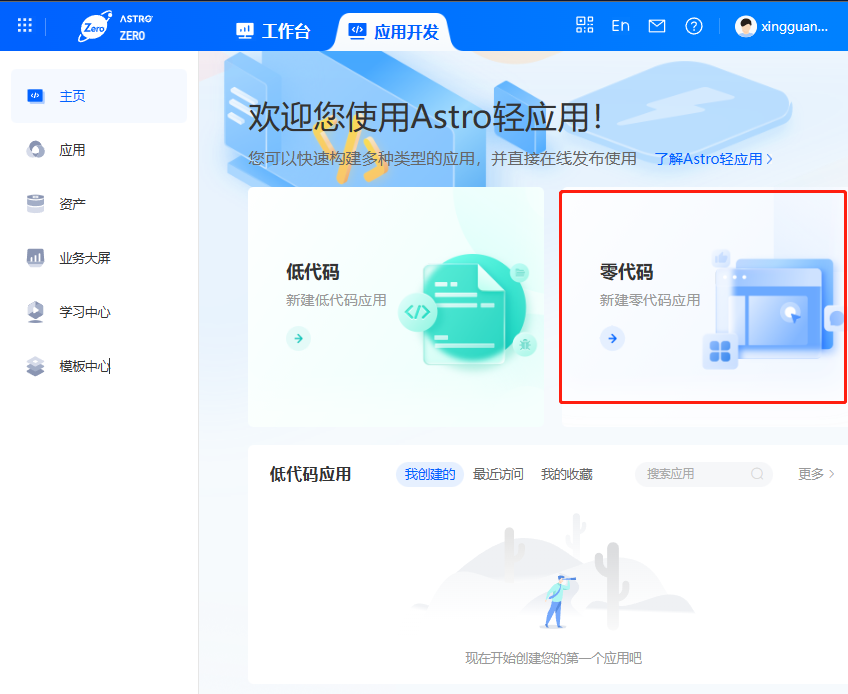Click the 低代码 card title
The width and height of the screenshot is (848, 694).
(313, 272)
